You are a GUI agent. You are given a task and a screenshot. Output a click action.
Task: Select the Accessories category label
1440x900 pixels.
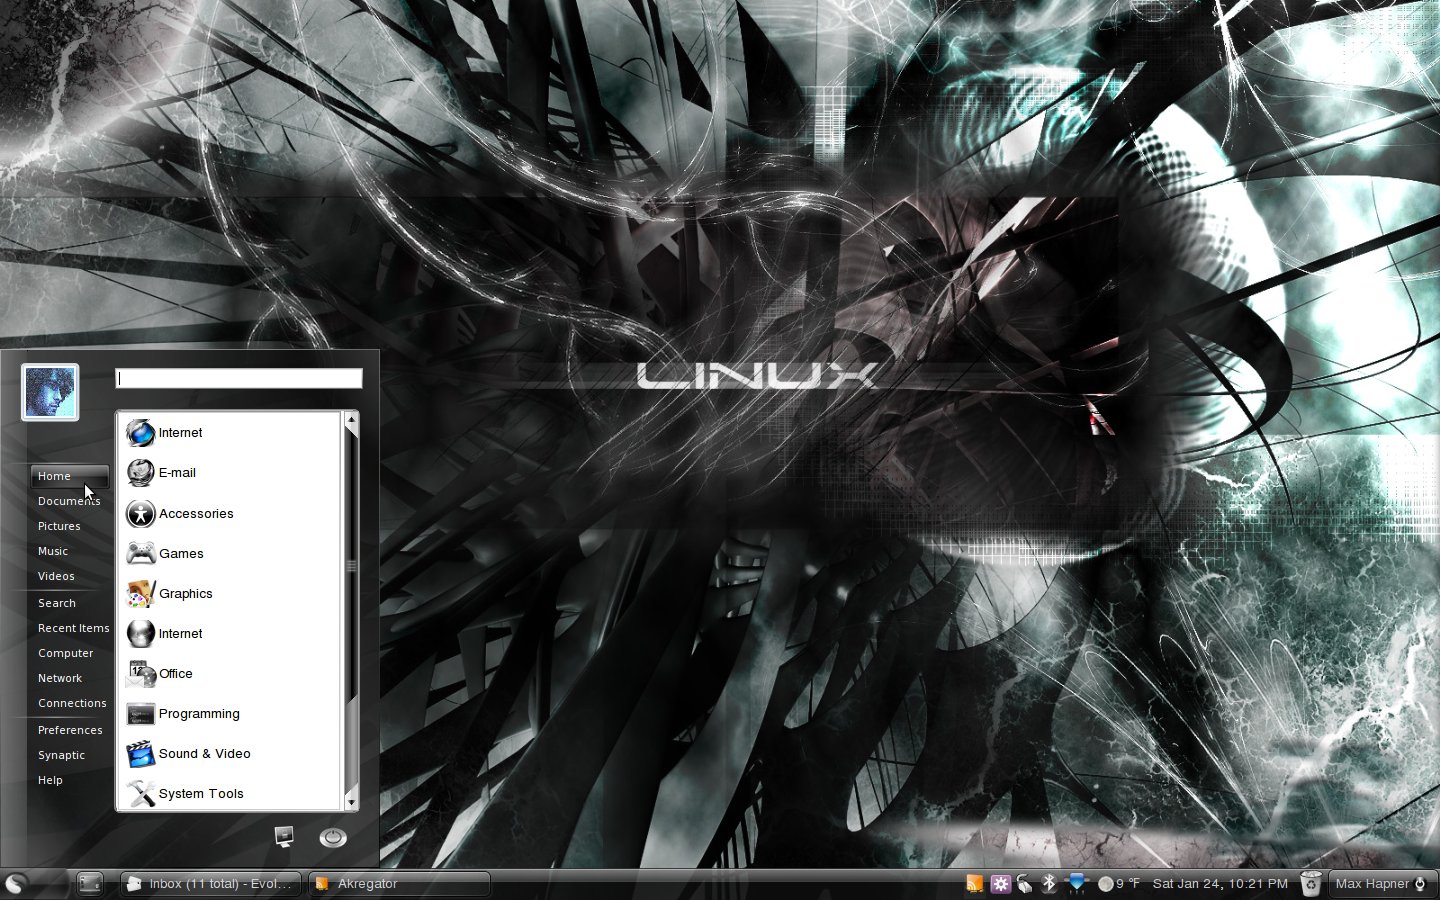point(196,514)
